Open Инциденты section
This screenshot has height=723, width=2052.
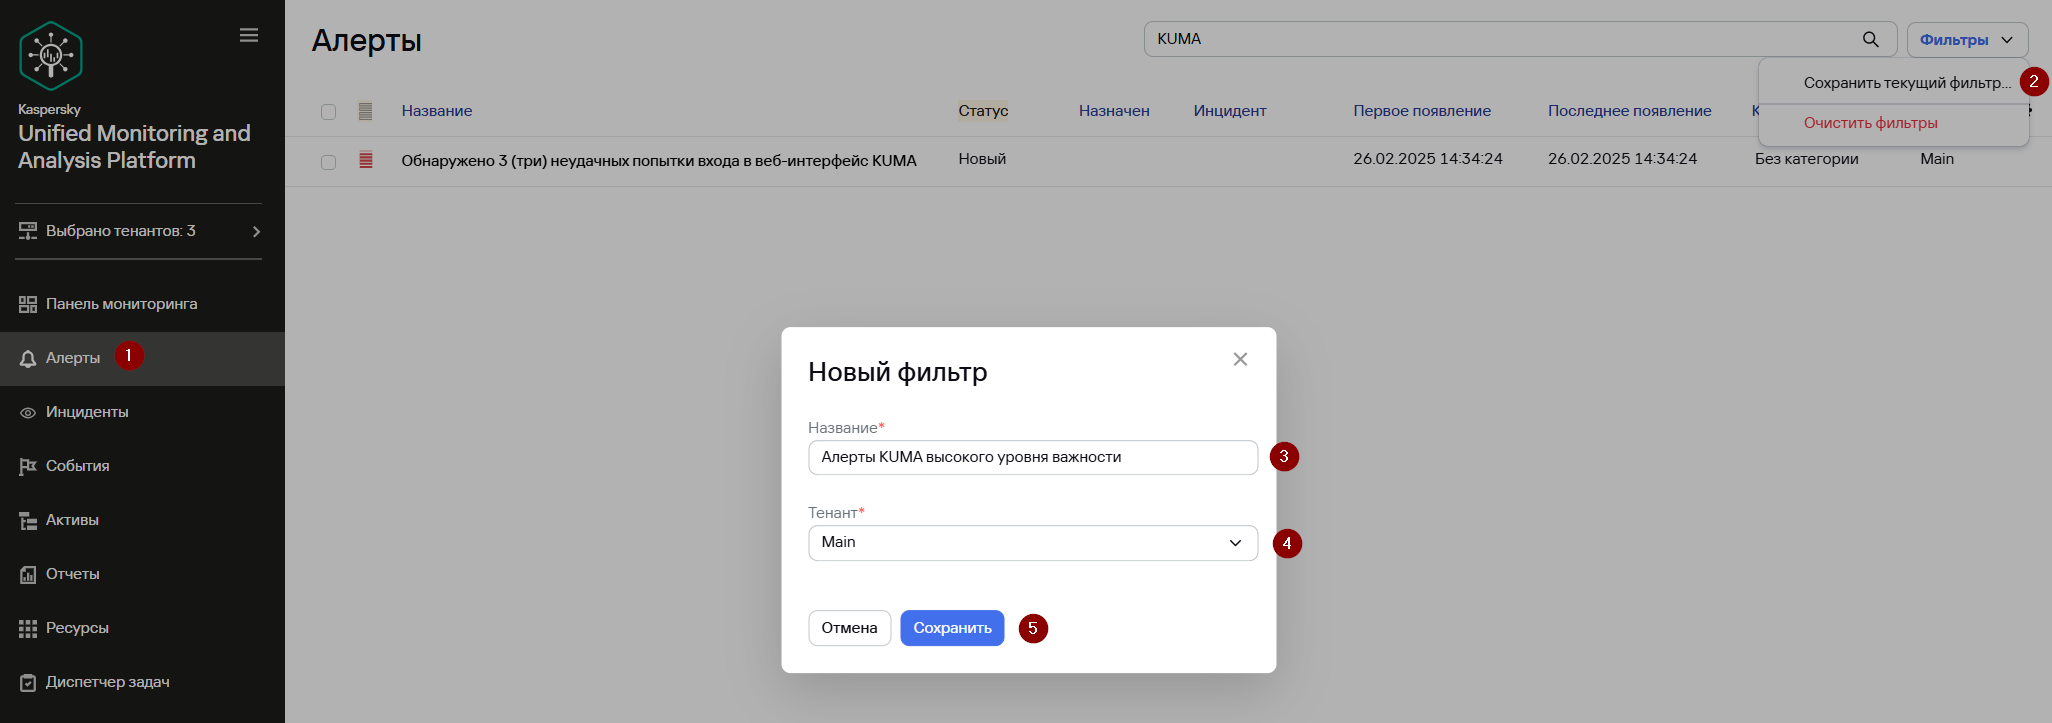click(142, 412)
